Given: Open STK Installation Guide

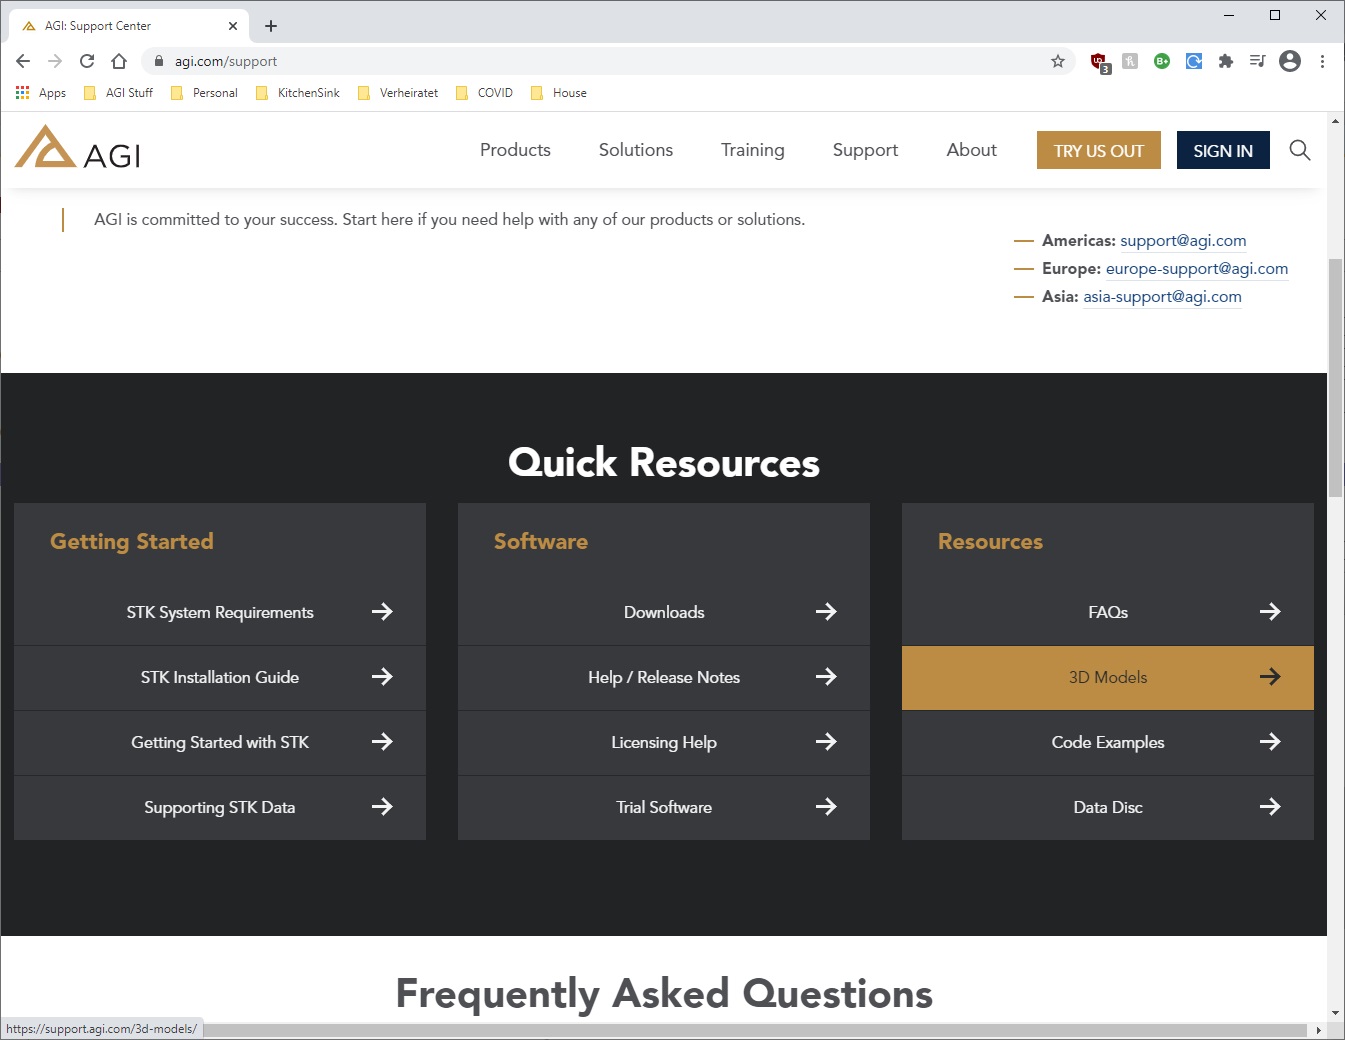Looking at the screenshot, I should (220, 678).
